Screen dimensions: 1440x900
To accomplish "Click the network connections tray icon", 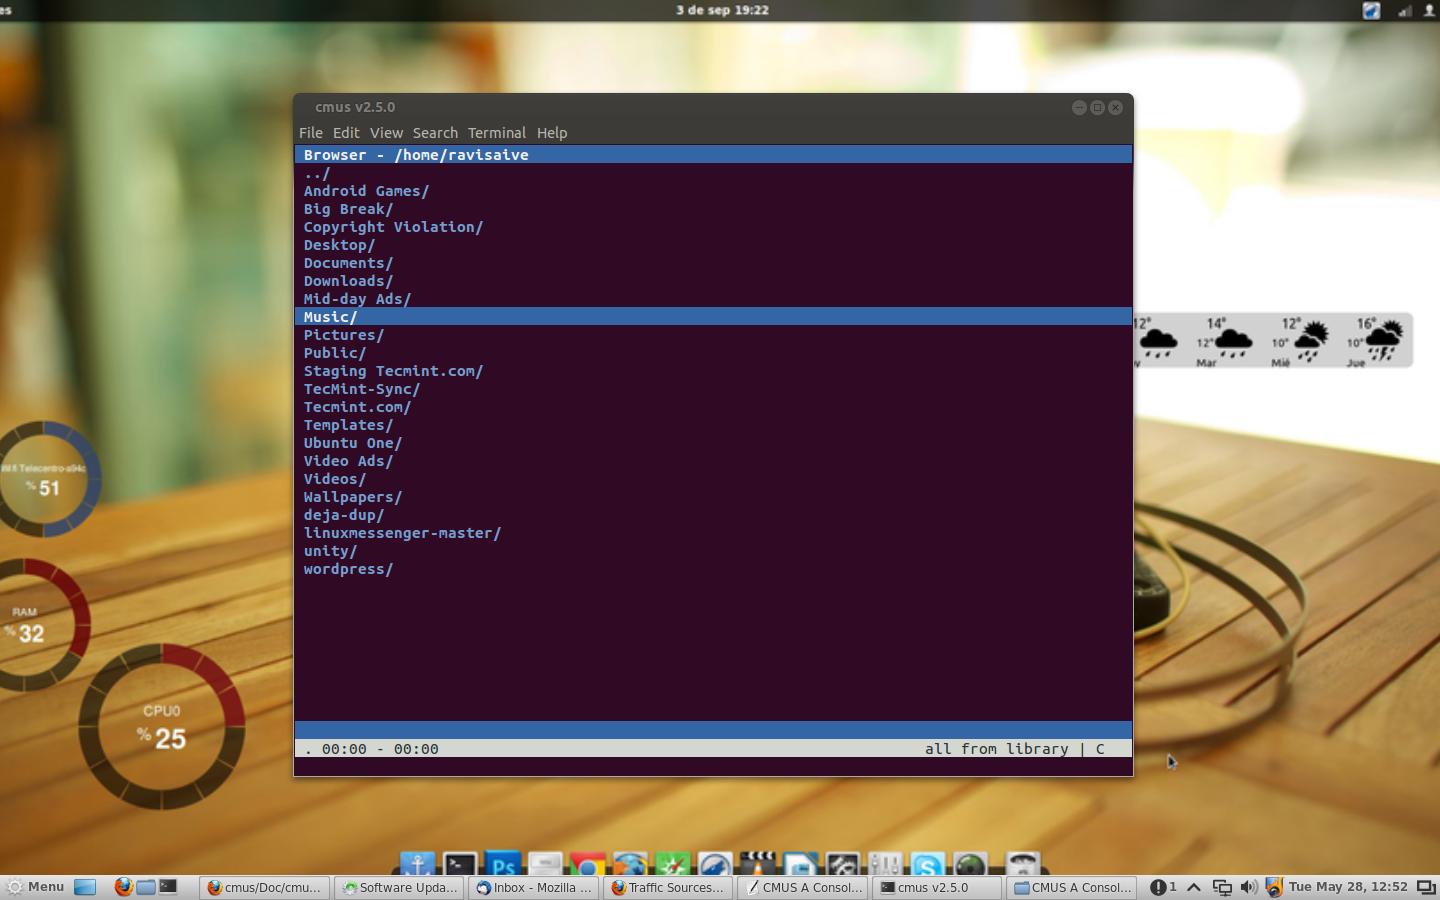I will tap(1222, 887).
